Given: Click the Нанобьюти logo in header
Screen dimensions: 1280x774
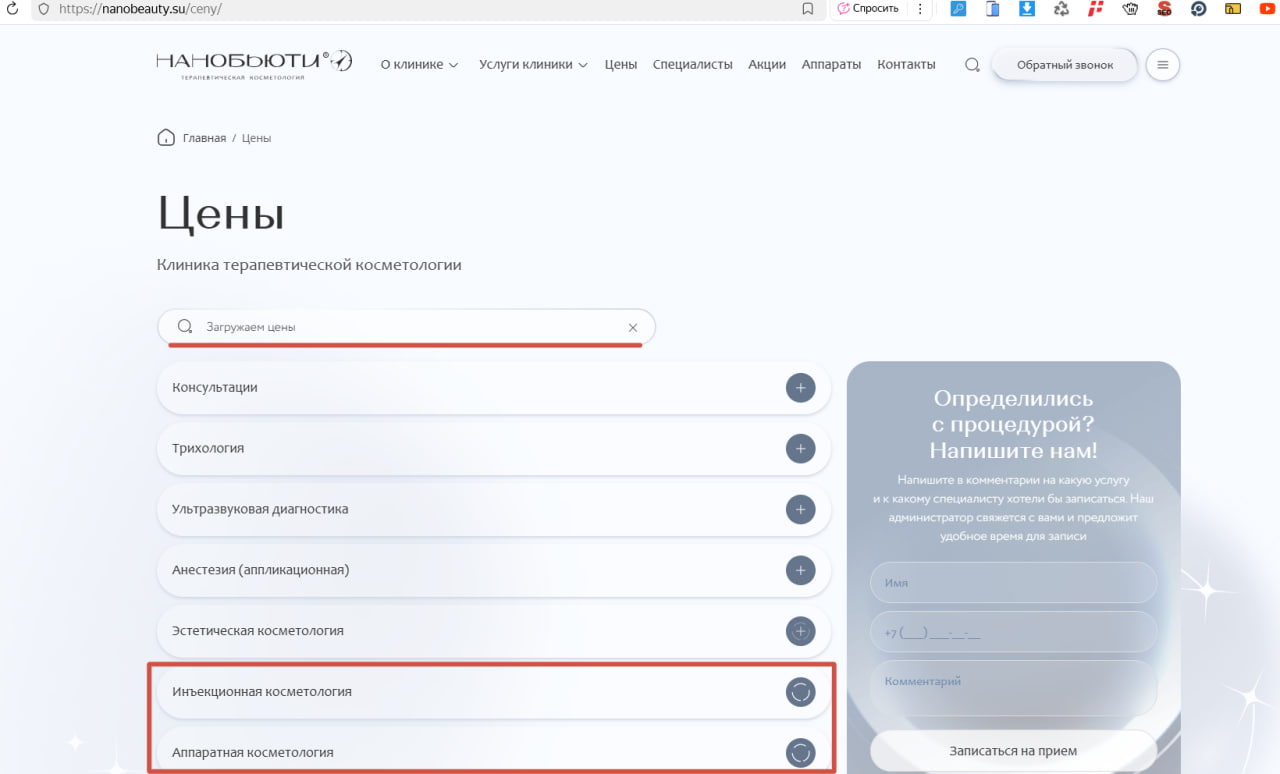Looking at the screenshot, I should [x=254, y=64].
